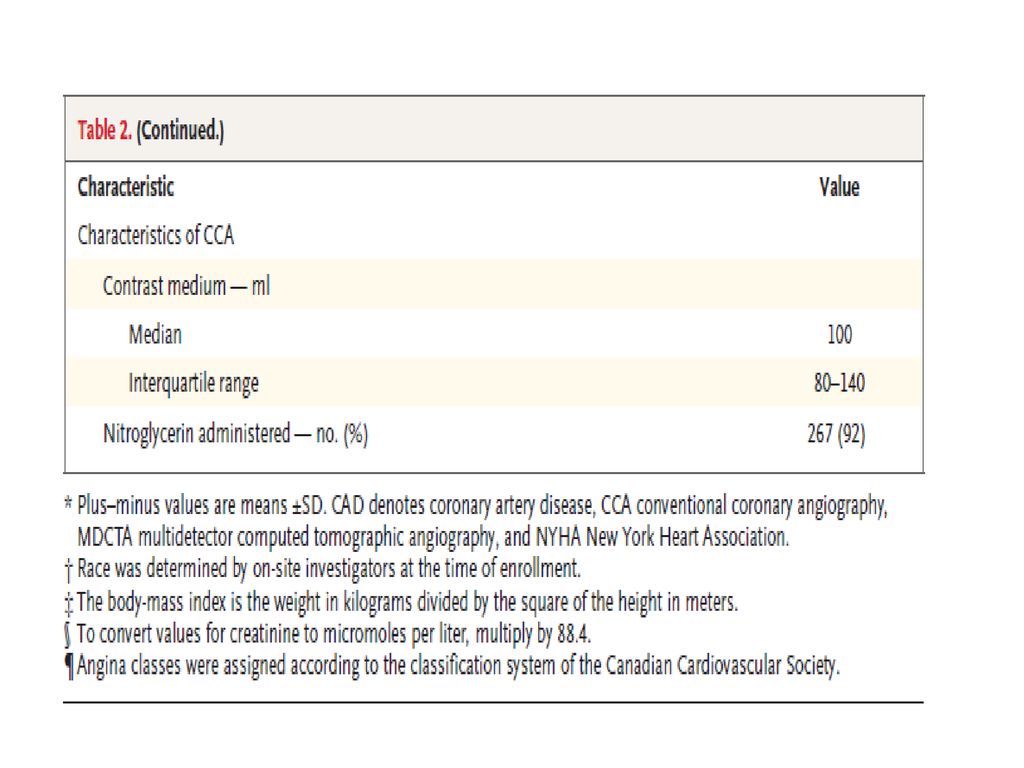The image size is (1024, 768).
Task: Select the 'Characteristic' column header
Action: 126,187
